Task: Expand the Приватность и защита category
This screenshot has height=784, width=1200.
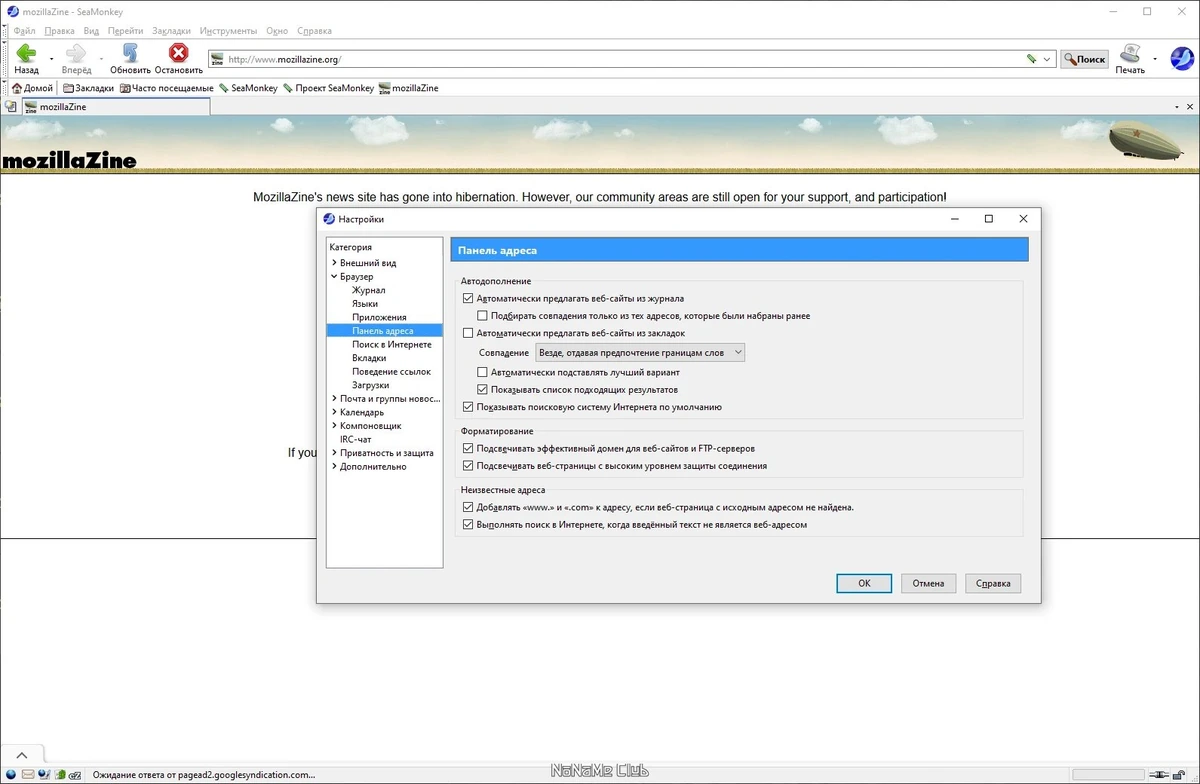Action: (334, 453)
